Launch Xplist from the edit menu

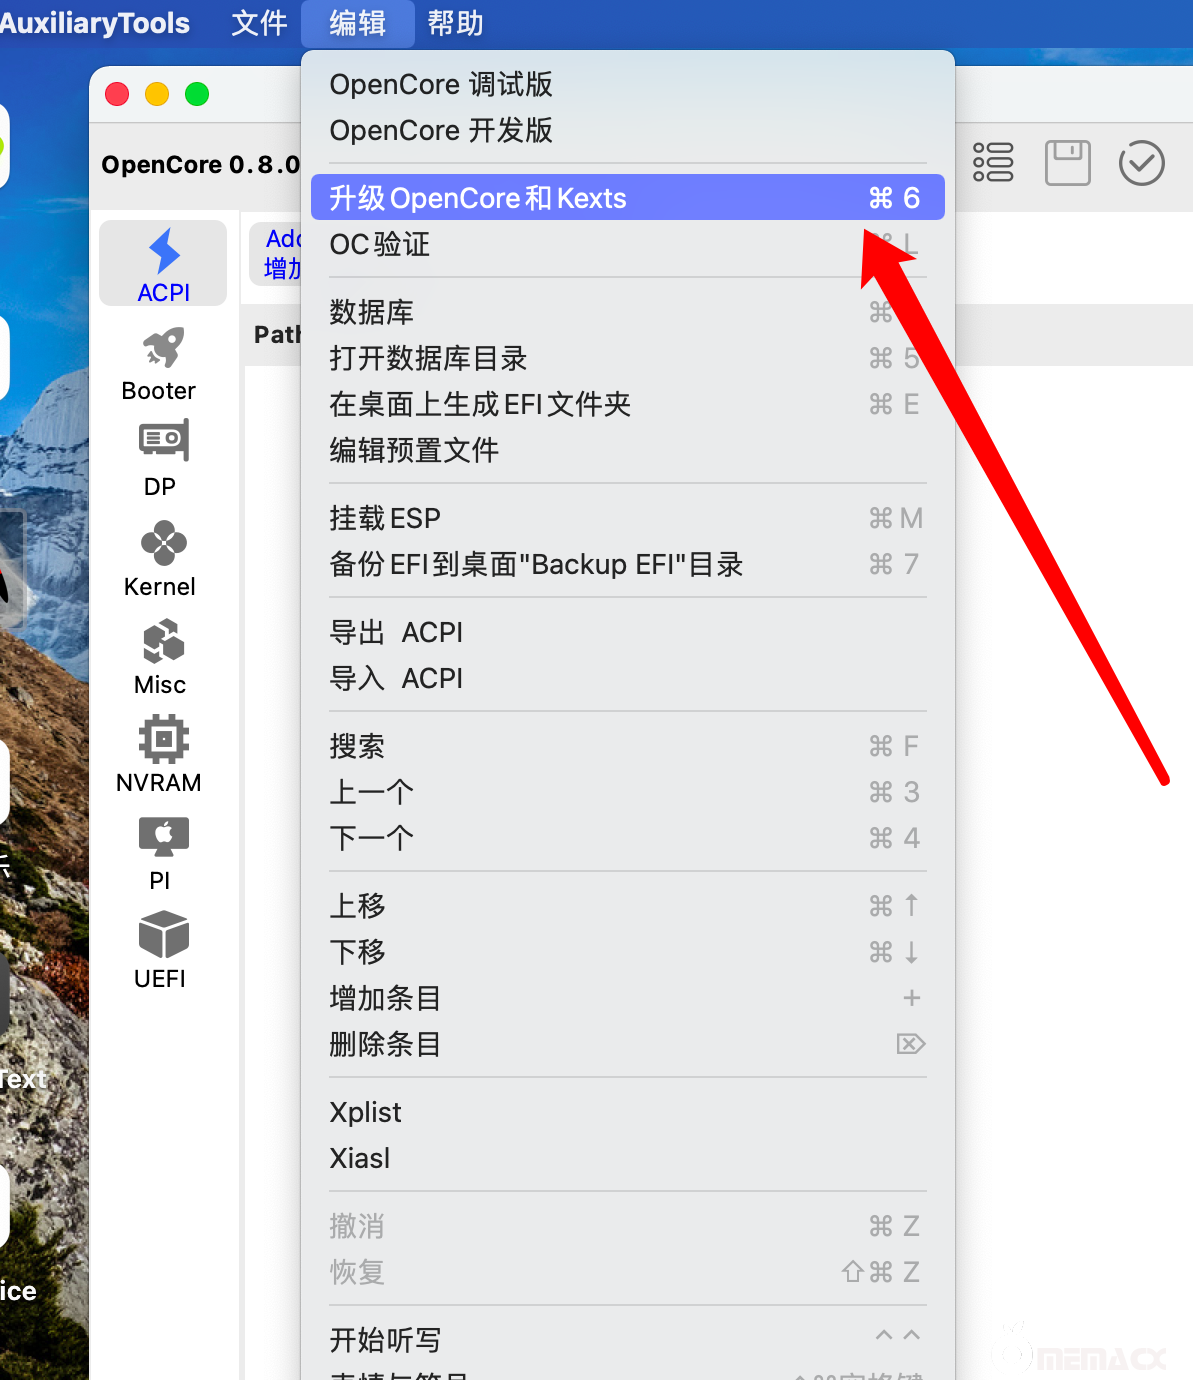(x=366, y=1112)
